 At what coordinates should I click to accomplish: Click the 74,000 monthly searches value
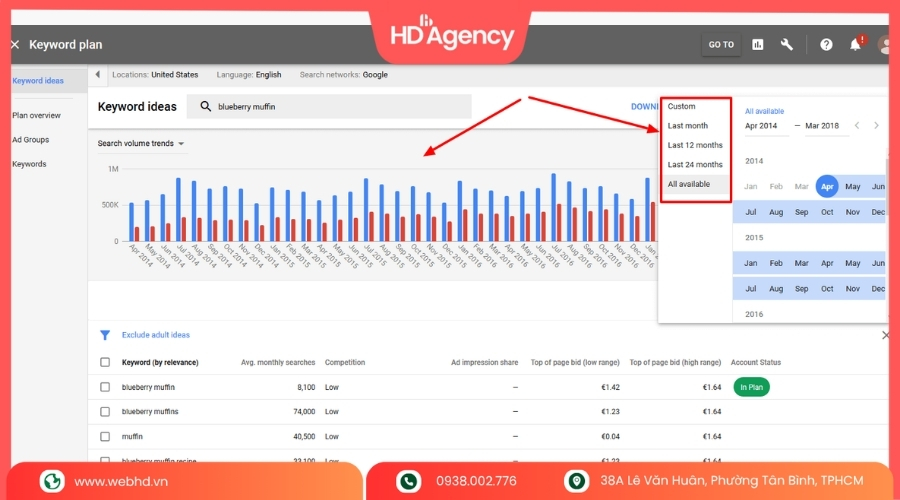point(304,412)
